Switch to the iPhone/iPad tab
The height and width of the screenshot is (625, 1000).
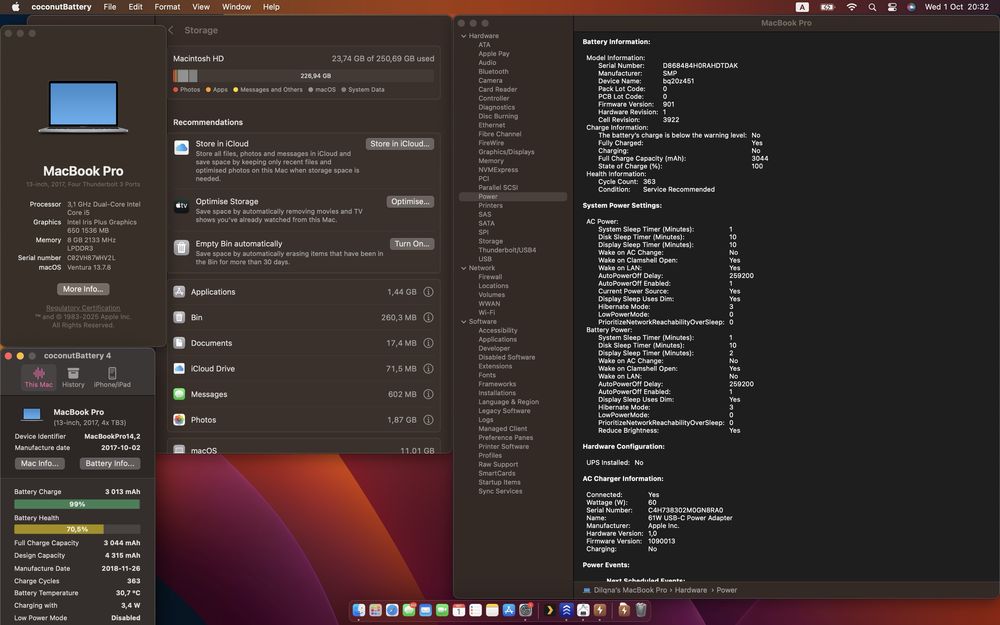pyautogui.click(x=112, y=377)
